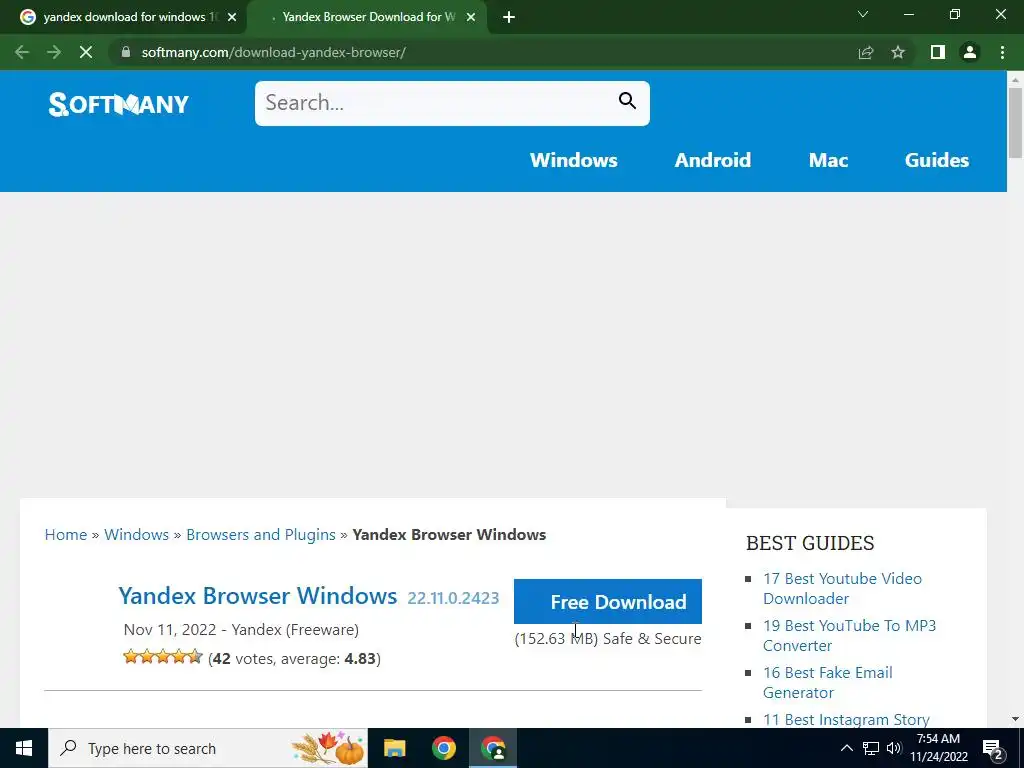Open '19 Best YouTube To MP3 Converter' guide
Viewport: 1024px width, 768px height.
click(x=849, y=635)
